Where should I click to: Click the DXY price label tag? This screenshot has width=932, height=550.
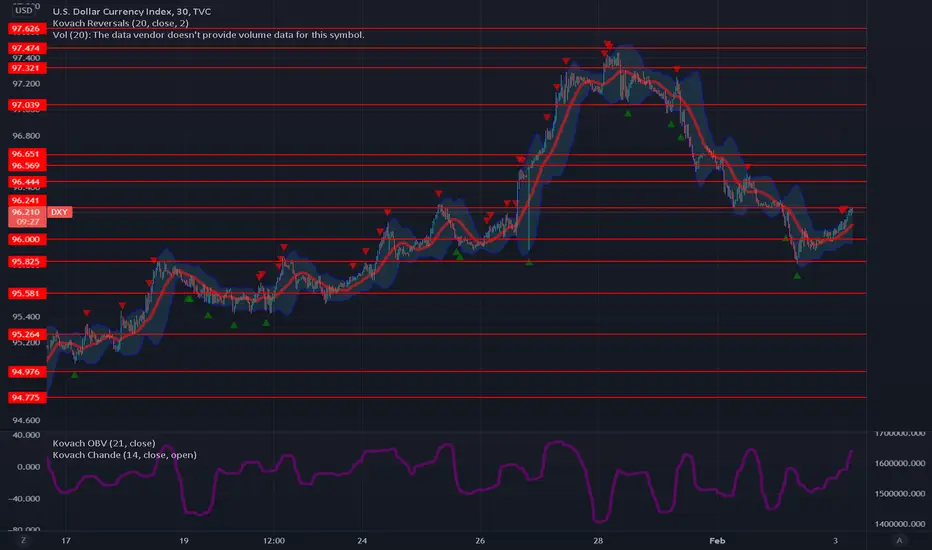click(59, 212)
